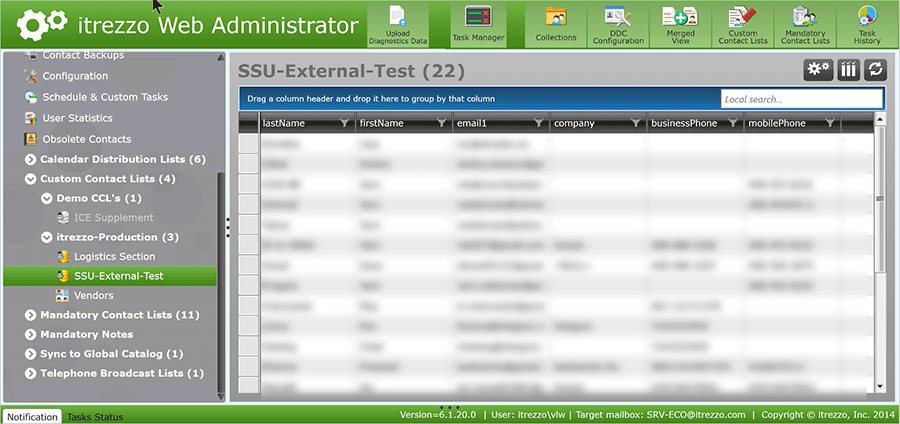
Task: Click the SSU-External-Test (22) heading
Action: pos(351,71)
